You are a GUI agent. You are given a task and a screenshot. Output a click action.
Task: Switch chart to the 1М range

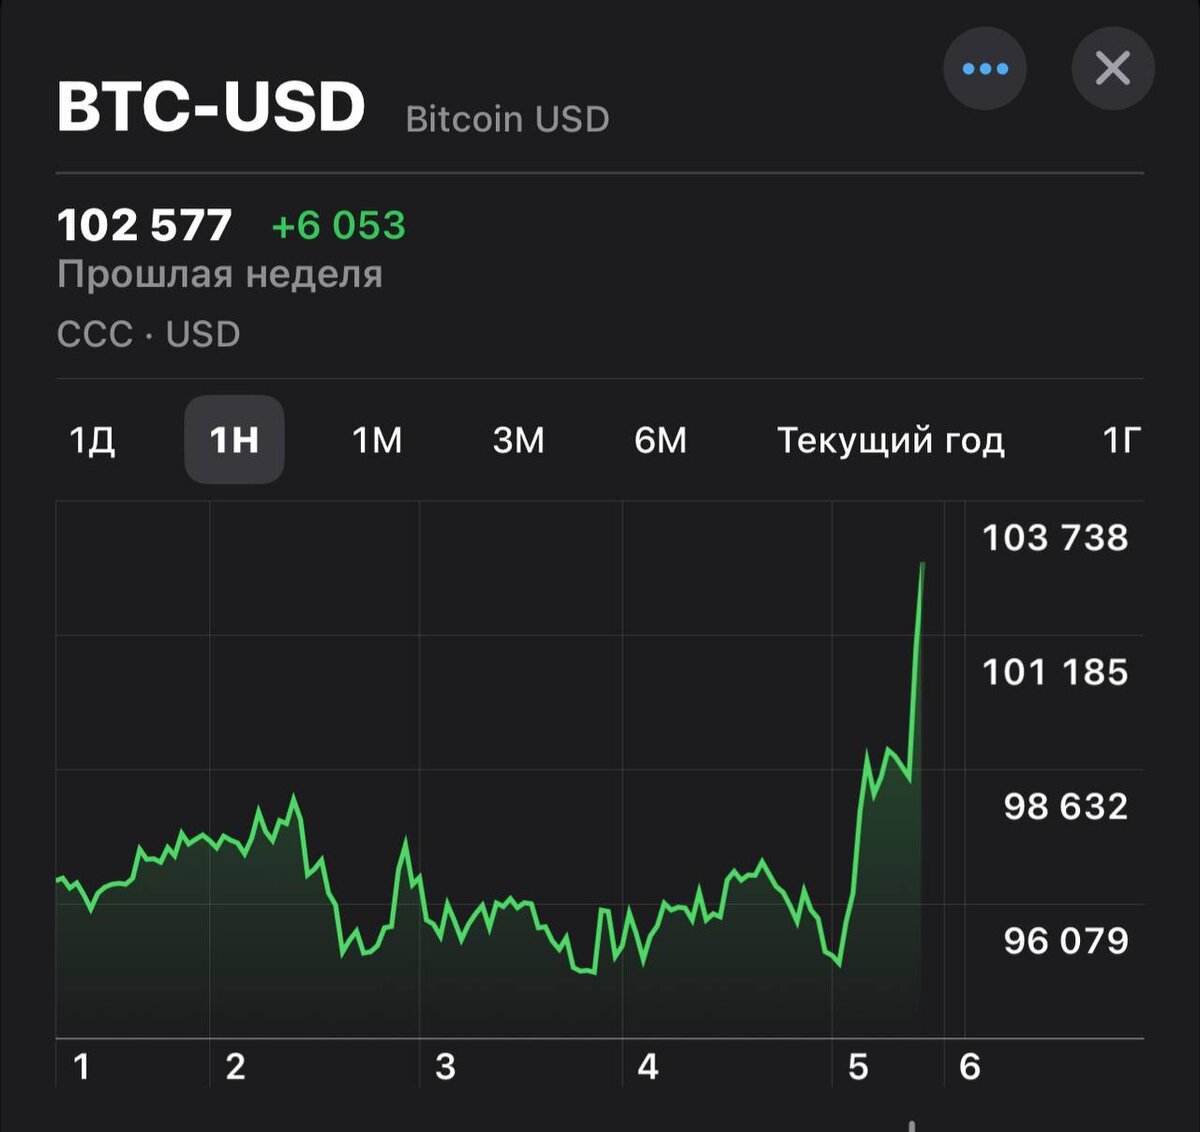point(377,440)
